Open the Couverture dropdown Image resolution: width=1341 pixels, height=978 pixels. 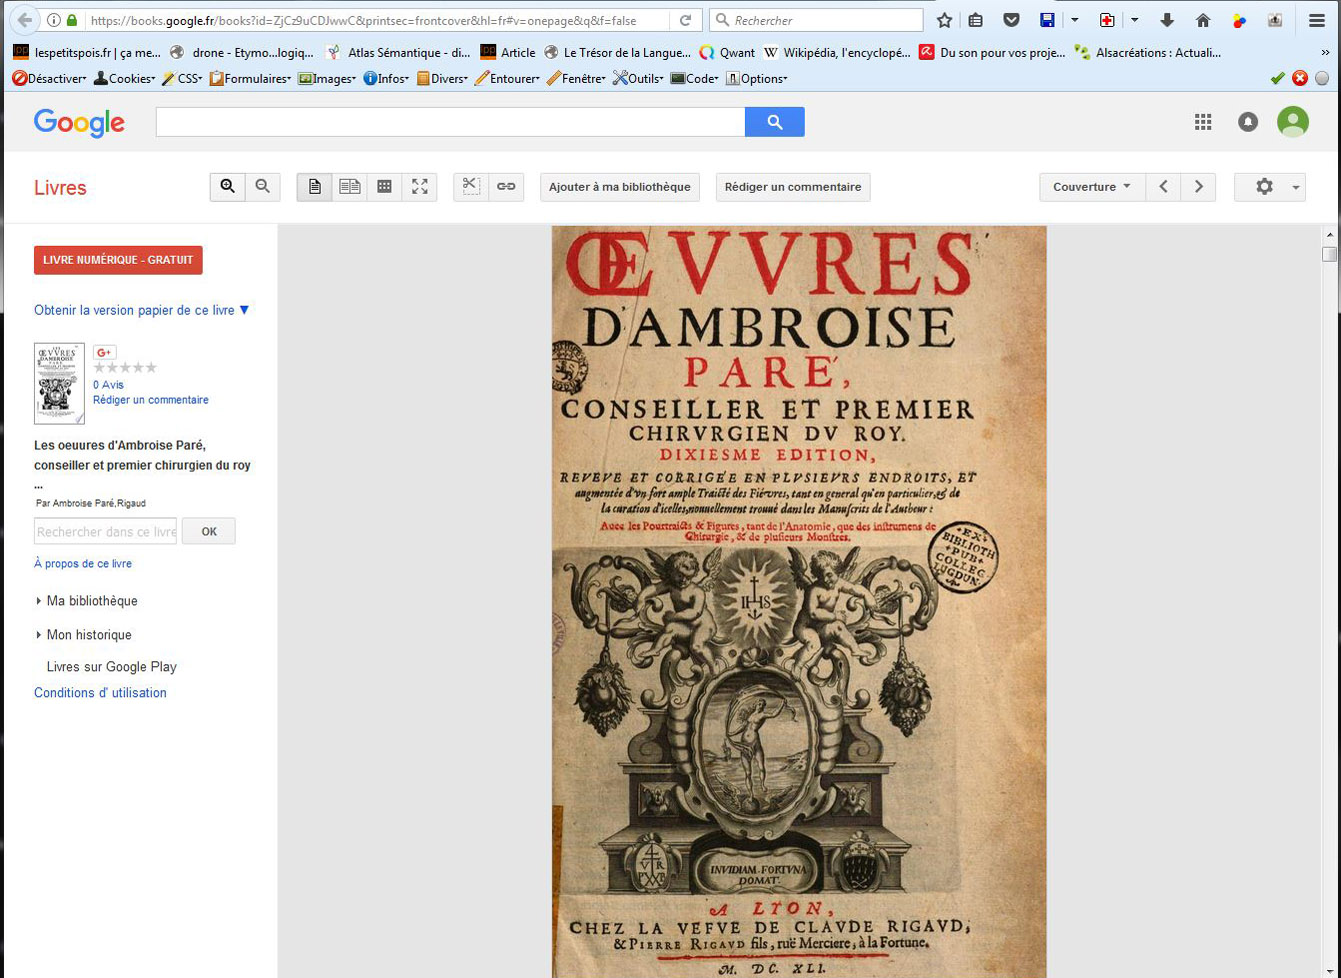pyautogui.click(x=1092, y=187)
